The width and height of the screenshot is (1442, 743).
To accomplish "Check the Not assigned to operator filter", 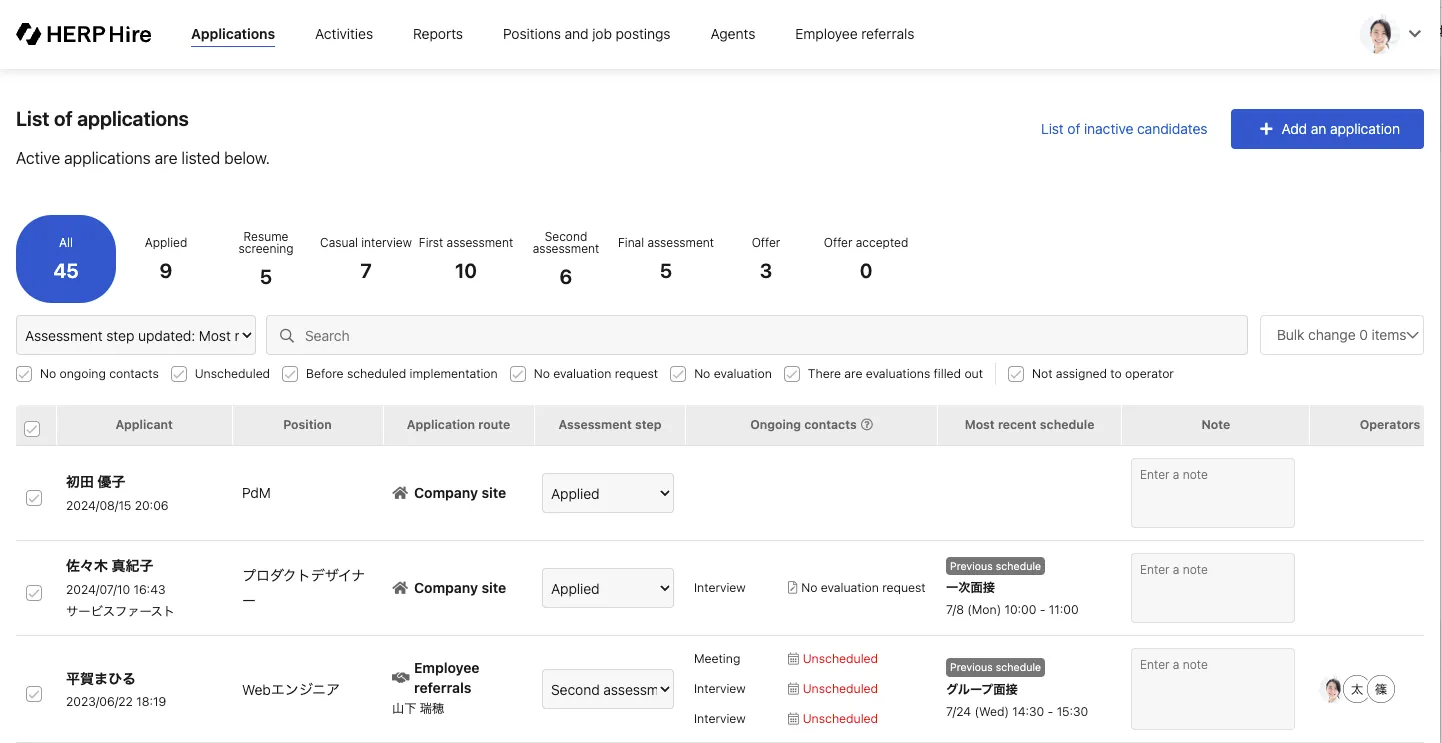I will point(1016,374).
